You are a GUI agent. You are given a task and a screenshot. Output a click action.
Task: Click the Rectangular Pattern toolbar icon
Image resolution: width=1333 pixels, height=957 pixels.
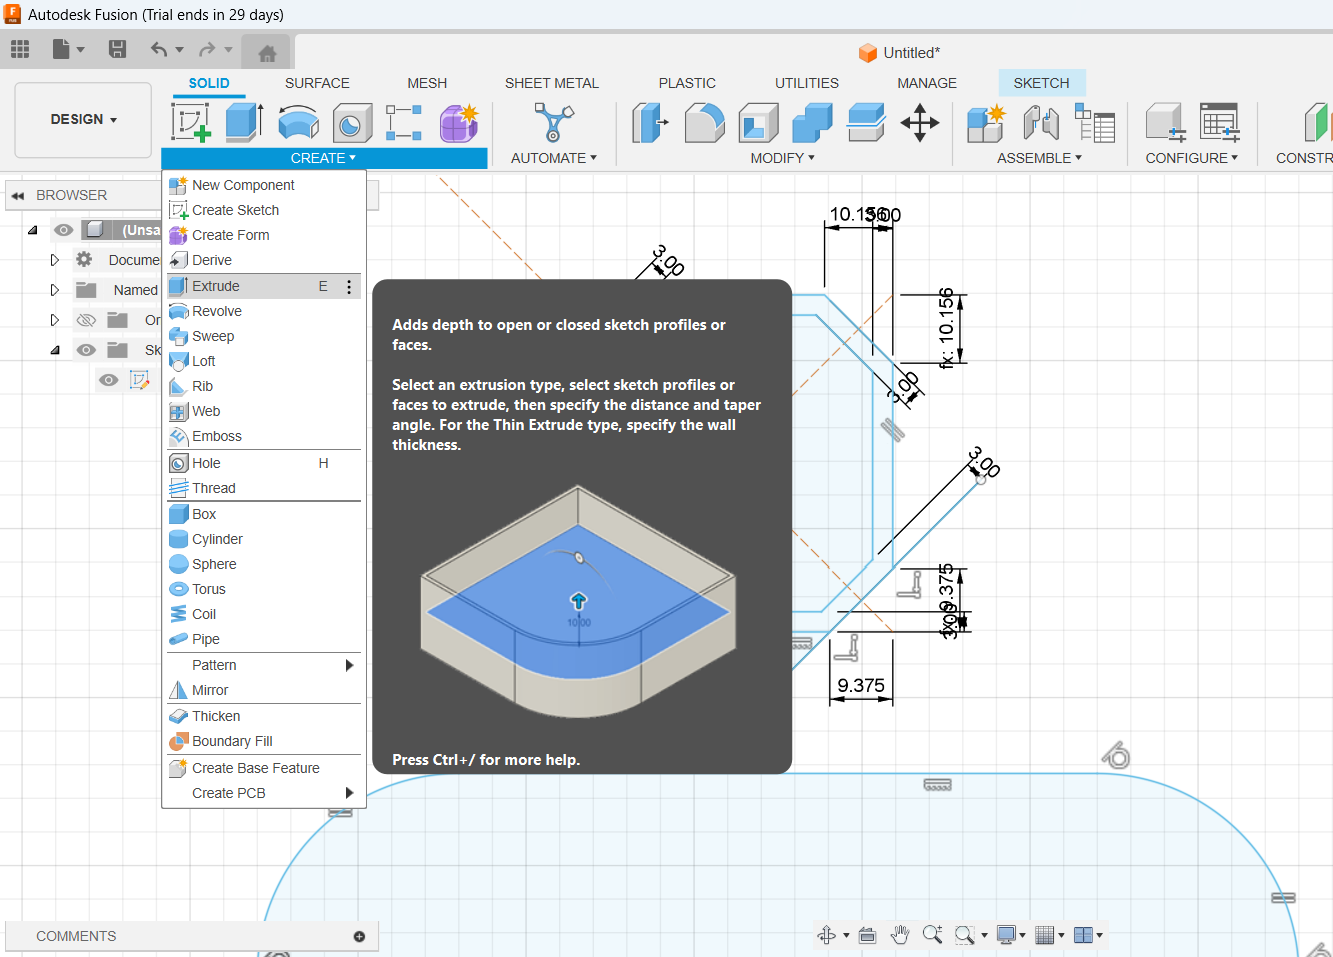click(x=404, y=123)
